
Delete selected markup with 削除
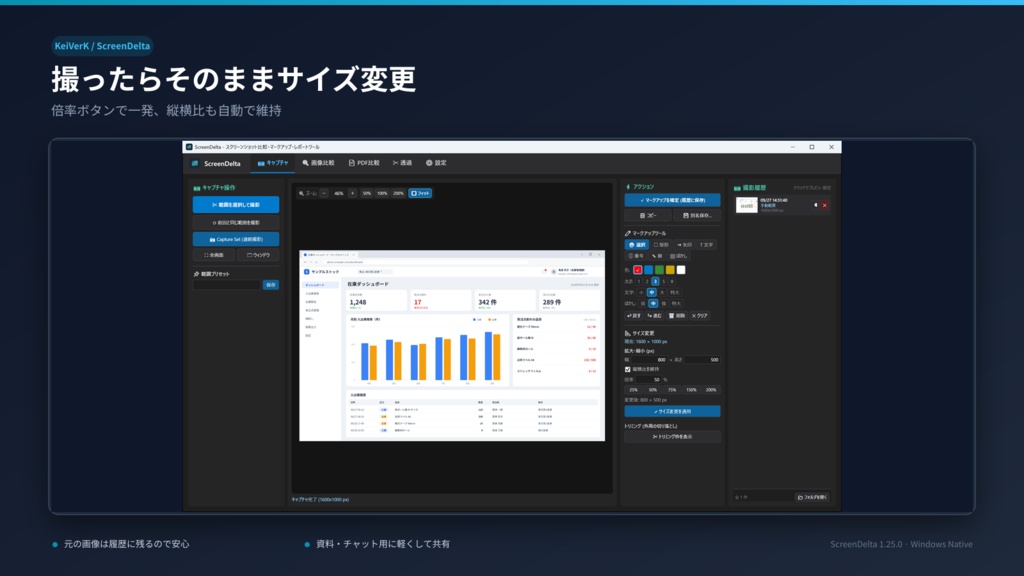tap(677, 316)
